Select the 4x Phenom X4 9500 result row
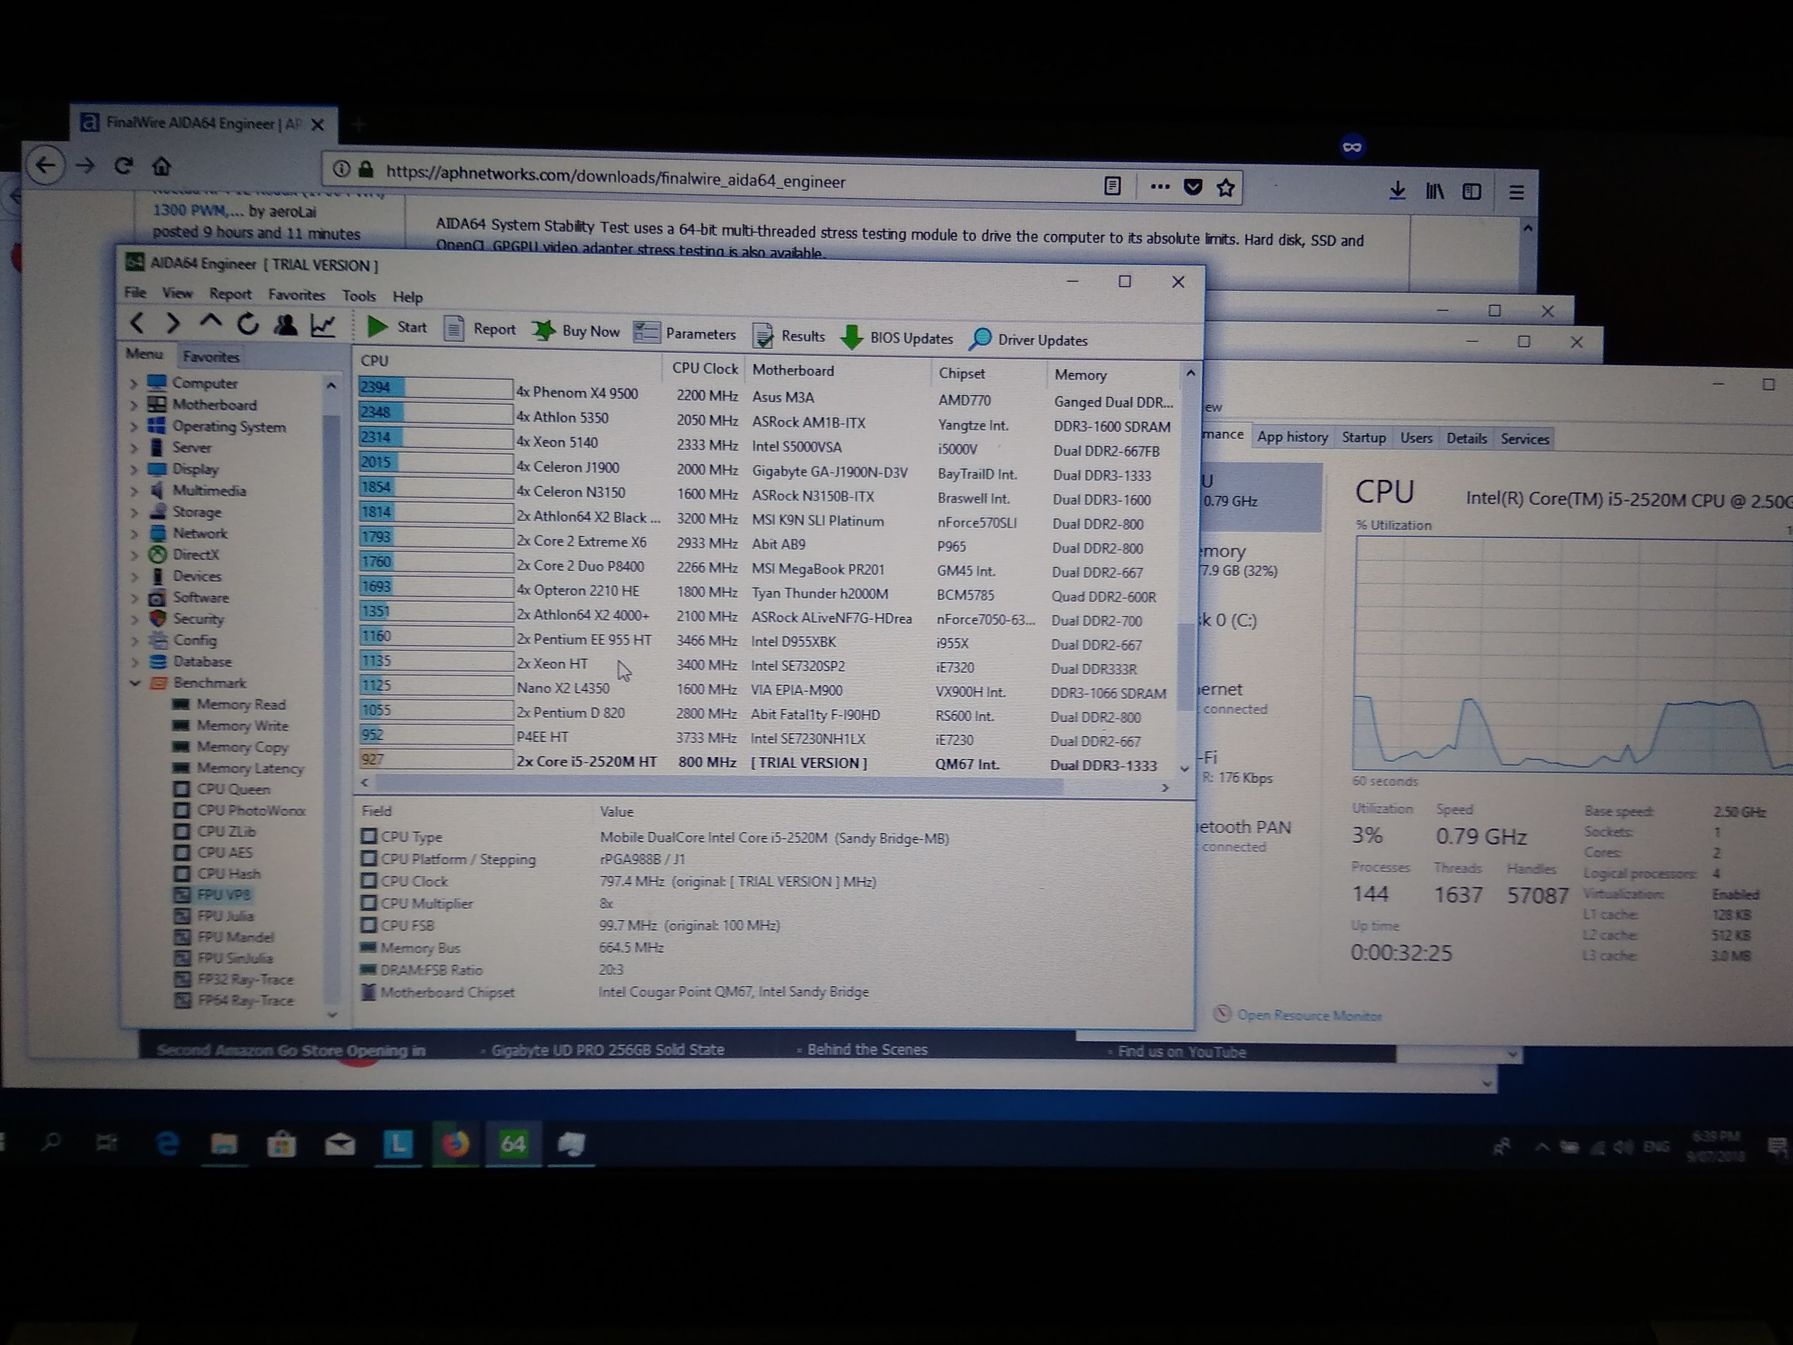 (x=766, y=396)
